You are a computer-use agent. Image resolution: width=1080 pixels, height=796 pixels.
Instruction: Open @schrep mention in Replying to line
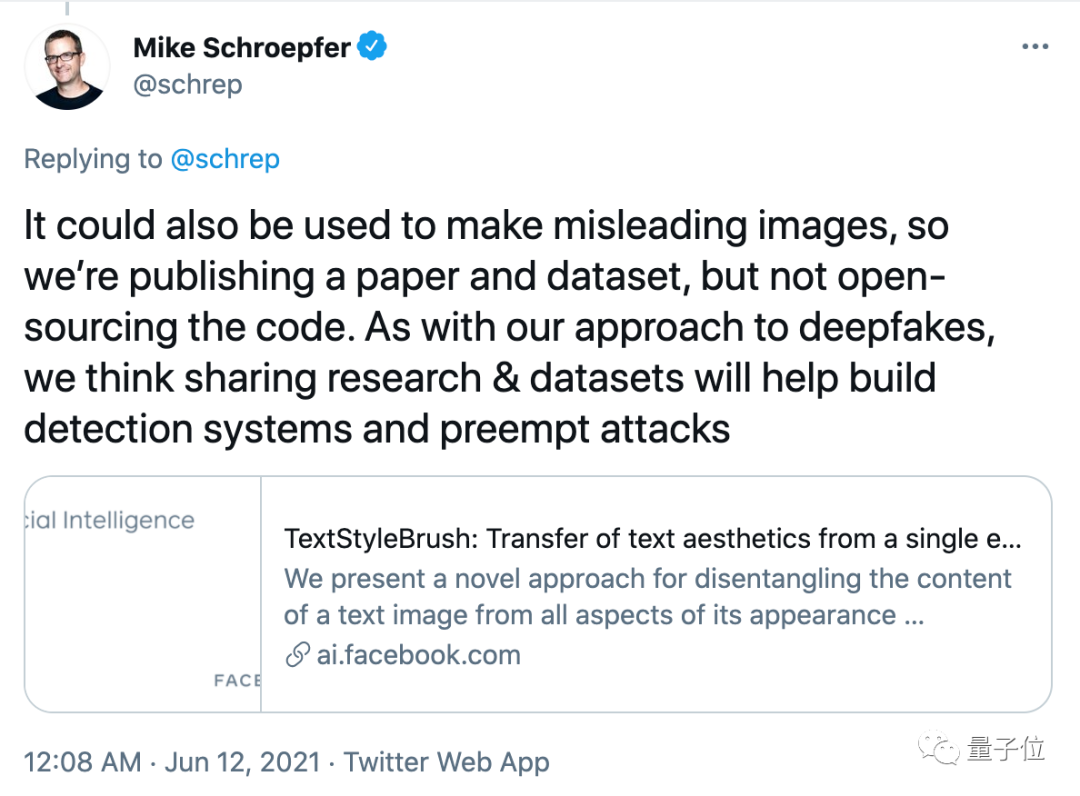[x=225, y=159]
